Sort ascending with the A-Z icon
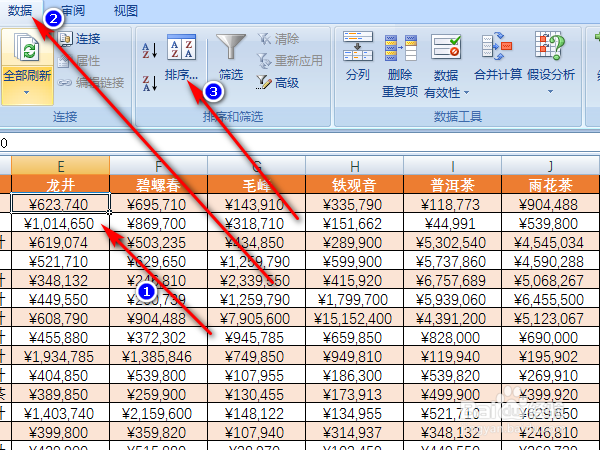This screenshot has height=450, width=600. [x=150, y=50]
